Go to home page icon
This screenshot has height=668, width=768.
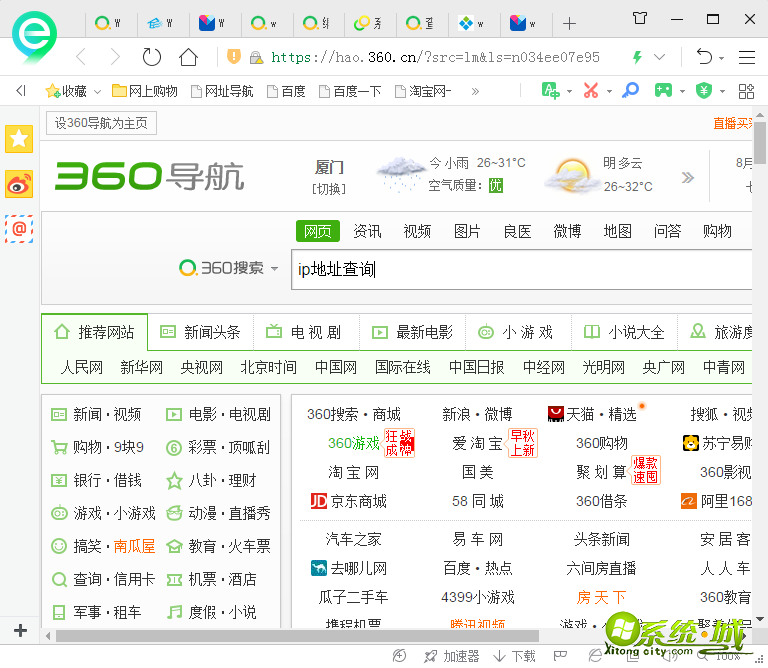click(188, 57)
